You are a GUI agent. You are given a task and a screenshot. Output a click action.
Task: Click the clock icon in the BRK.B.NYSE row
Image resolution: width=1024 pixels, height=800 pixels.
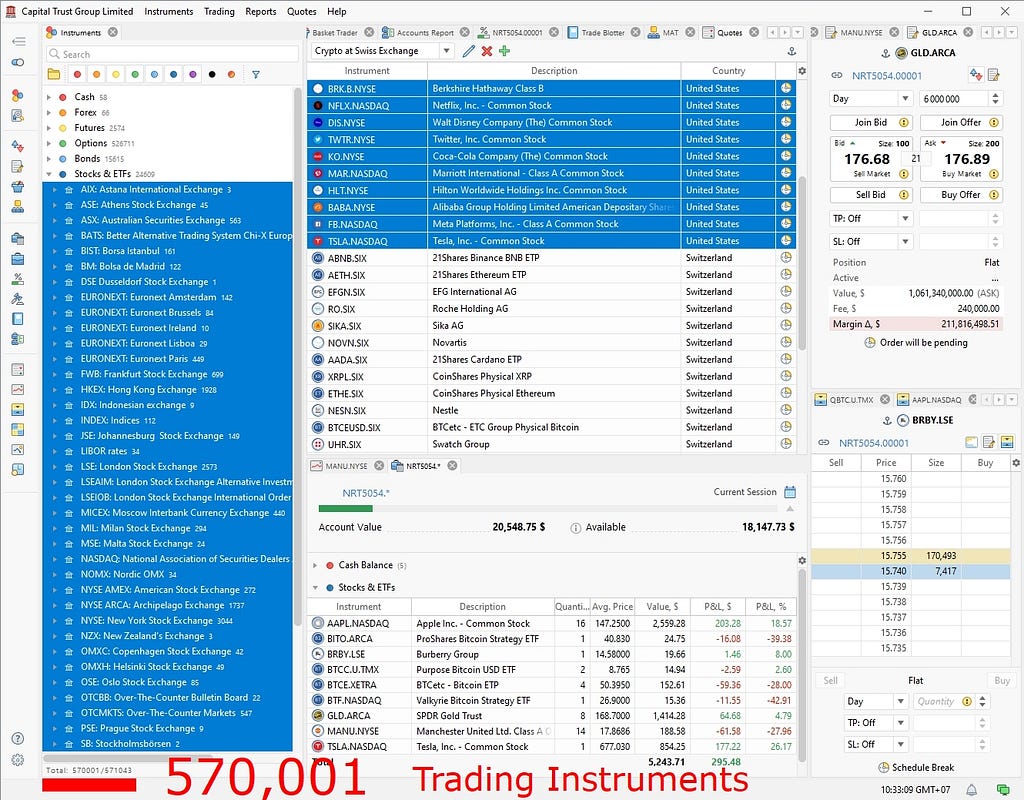[786, 88]
